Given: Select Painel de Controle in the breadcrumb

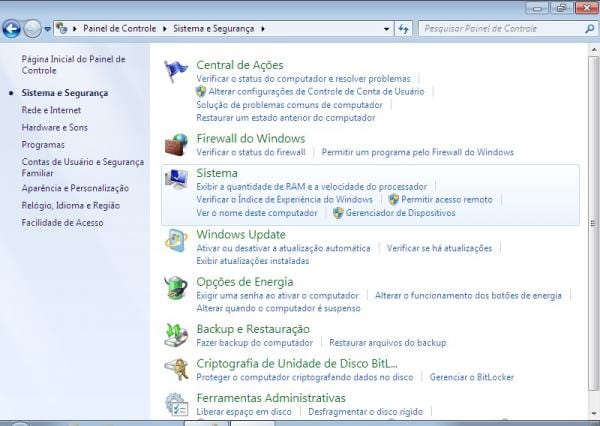Looking at the screenshot, I should pos(119,29).
